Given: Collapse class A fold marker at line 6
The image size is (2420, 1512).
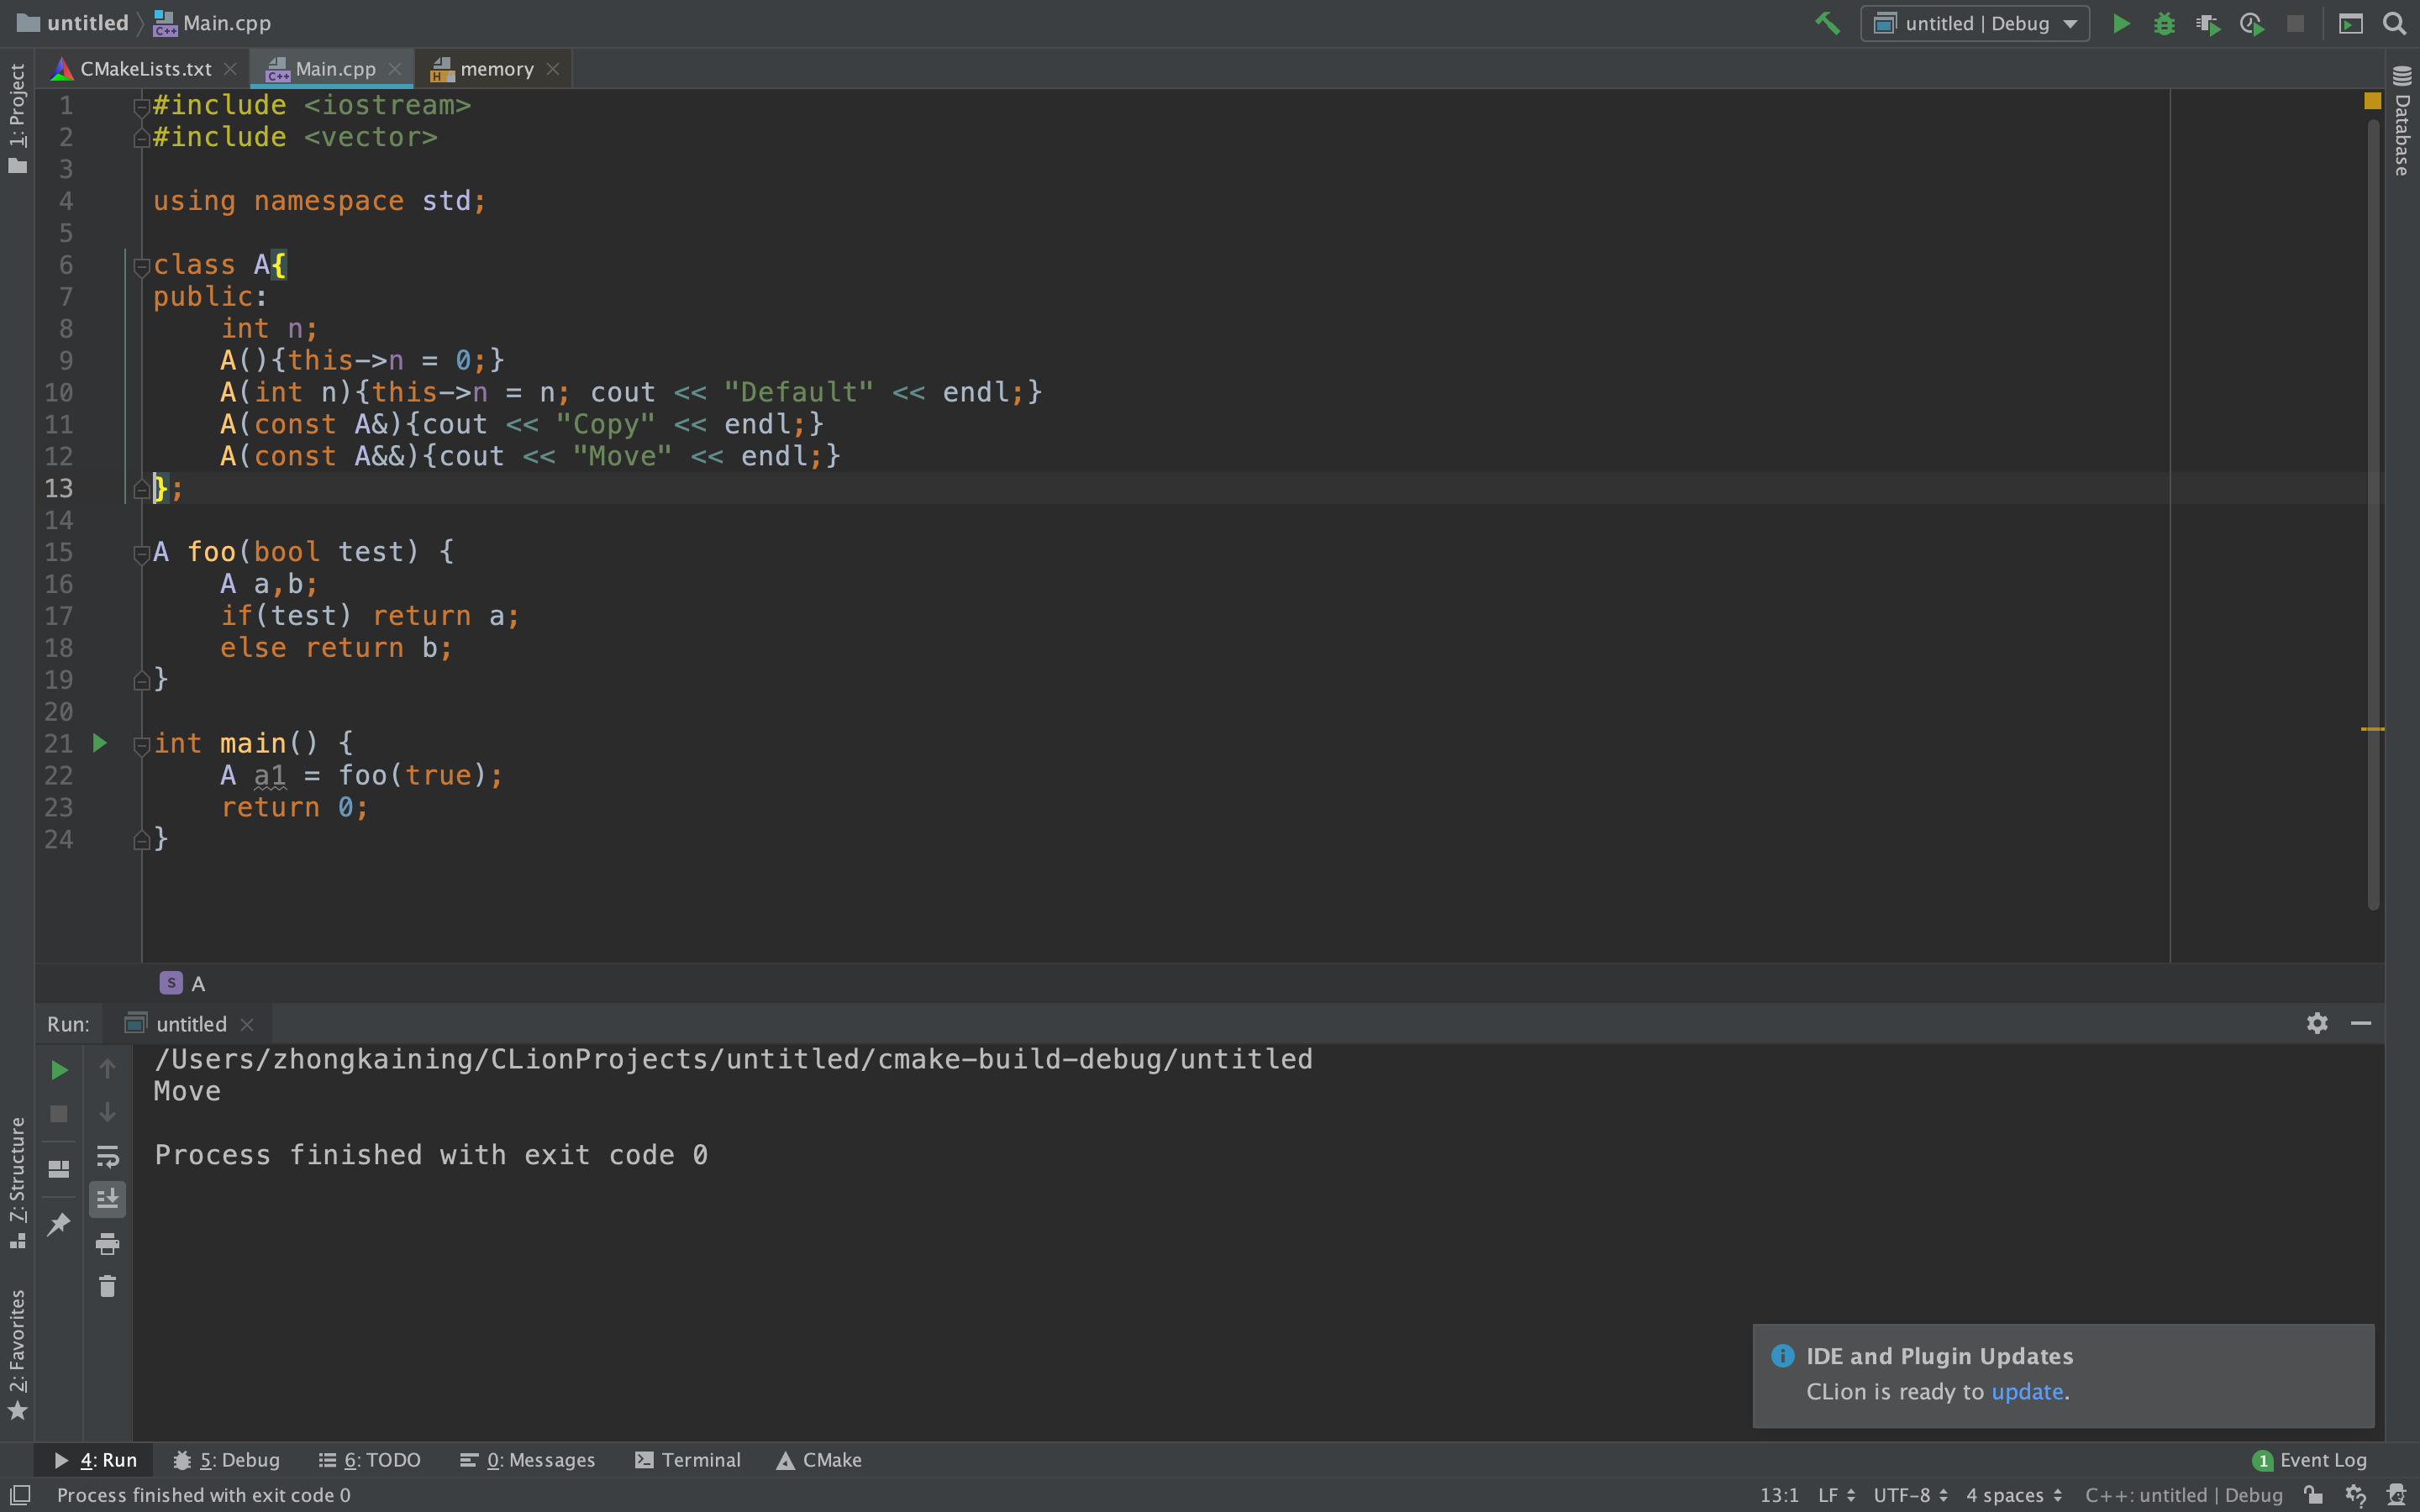Looking at the screenshot, I should (x=141, y=266).
